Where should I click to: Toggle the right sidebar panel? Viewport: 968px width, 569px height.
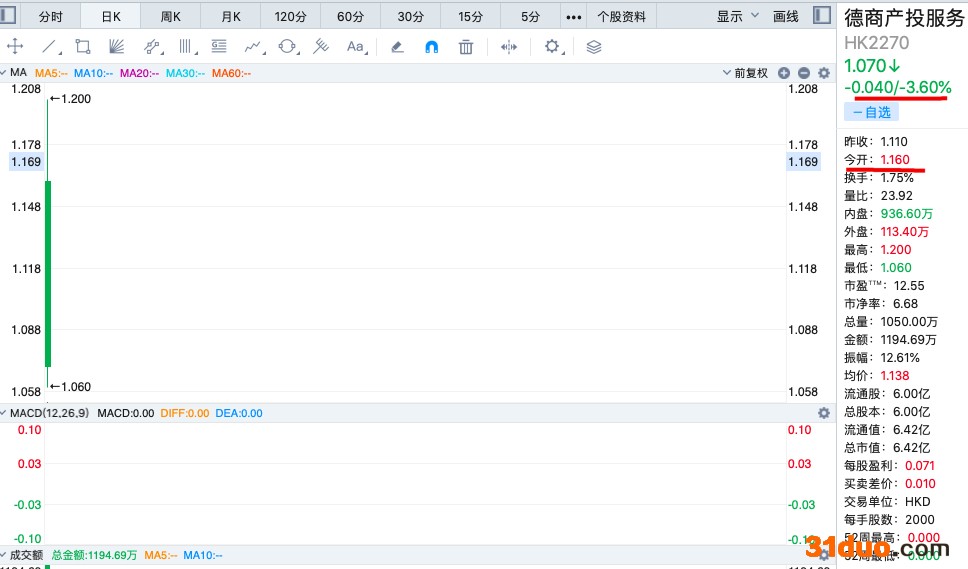822,16
